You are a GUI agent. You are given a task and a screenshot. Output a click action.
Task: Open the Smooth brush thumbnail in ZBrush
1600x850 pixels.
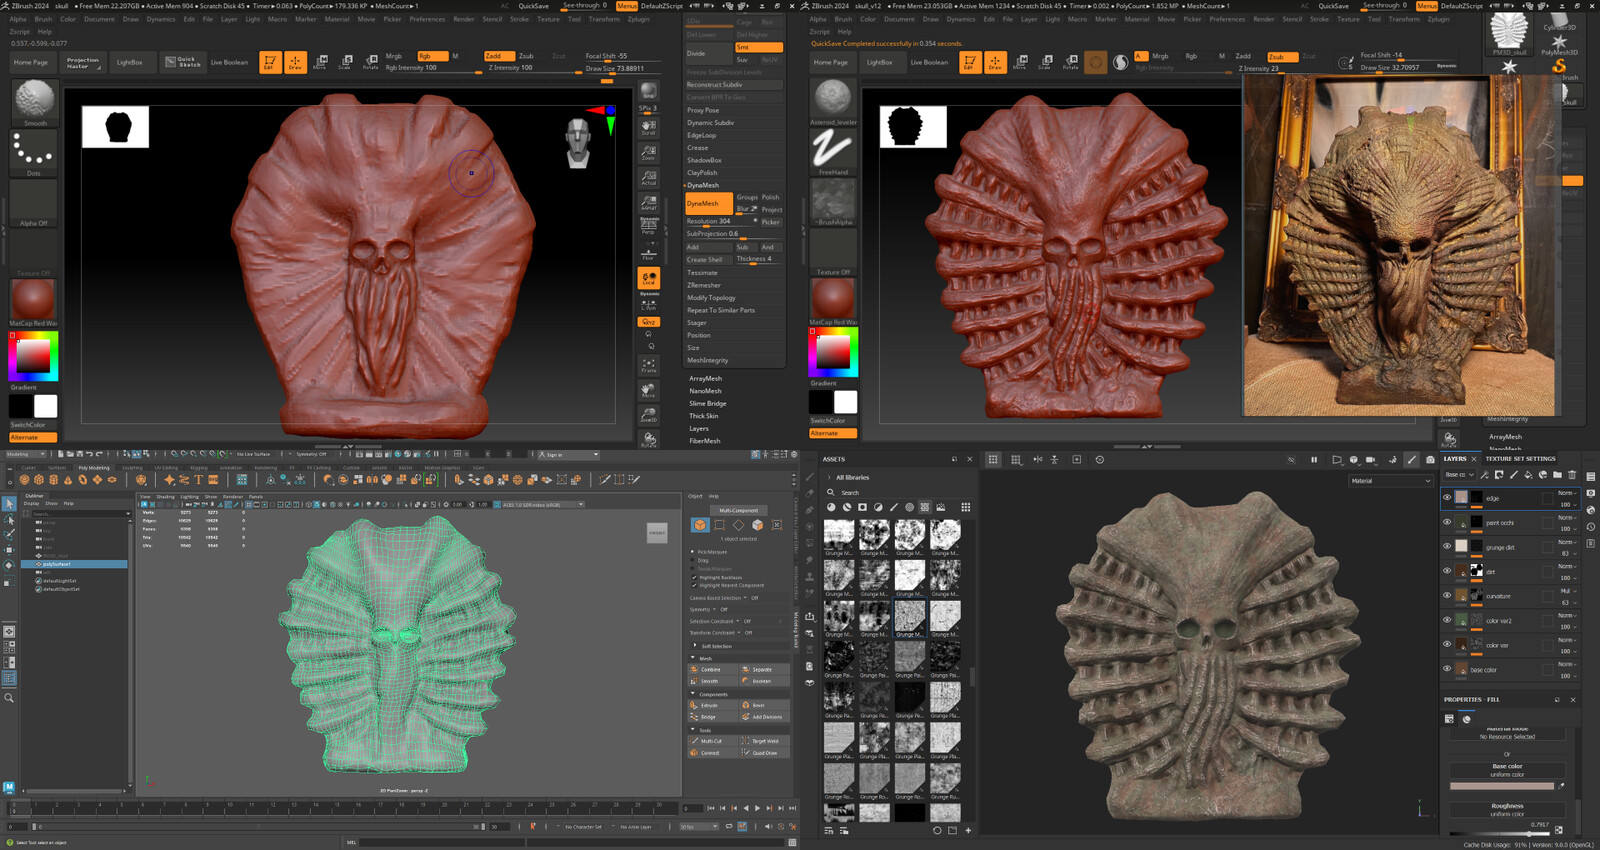(35, 101)
